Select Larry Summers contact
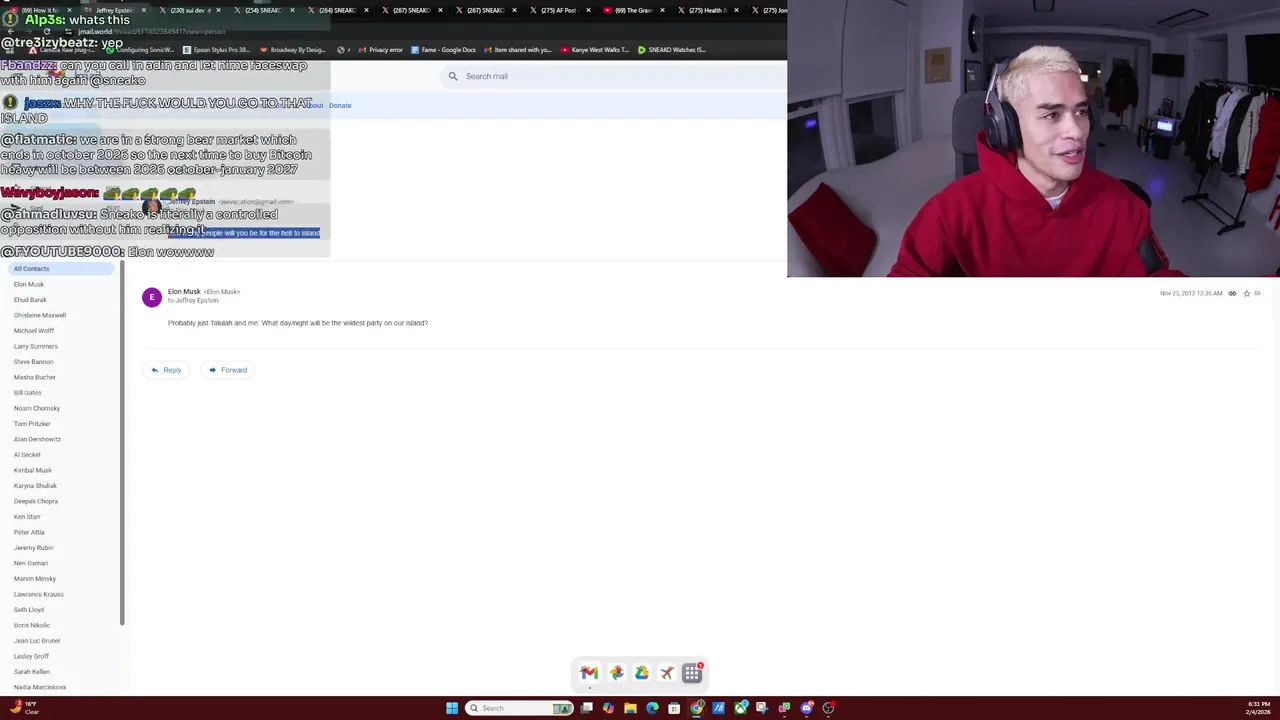 click(36, 346)
